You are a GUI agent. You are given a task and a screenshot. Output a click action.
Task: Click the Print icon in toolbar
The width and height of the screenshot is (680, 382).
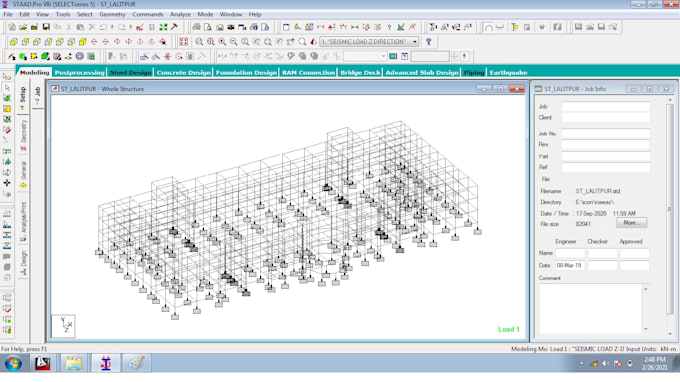coord(196,27)
